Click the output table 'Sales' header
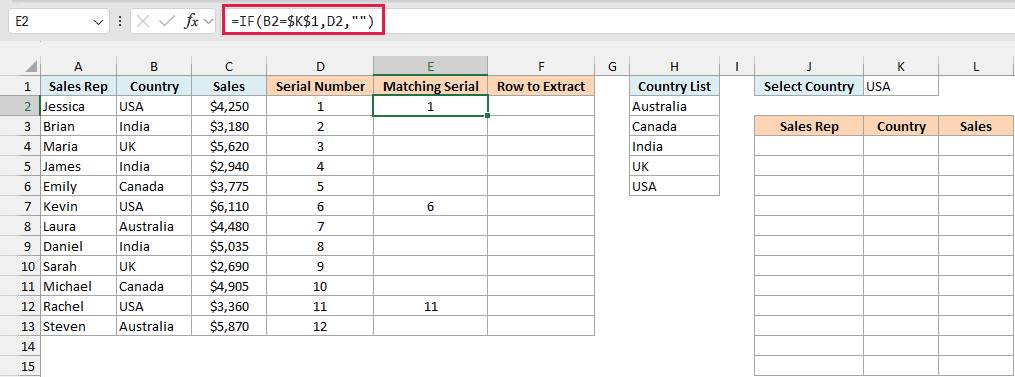The width and height of the screenshot is (1015, 377). tap(976, 126)
